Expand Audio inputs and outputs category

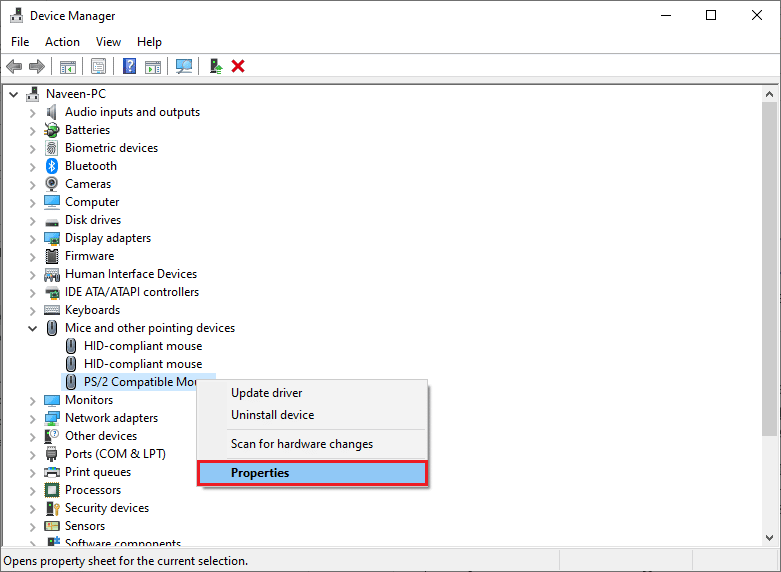point(33,113)
